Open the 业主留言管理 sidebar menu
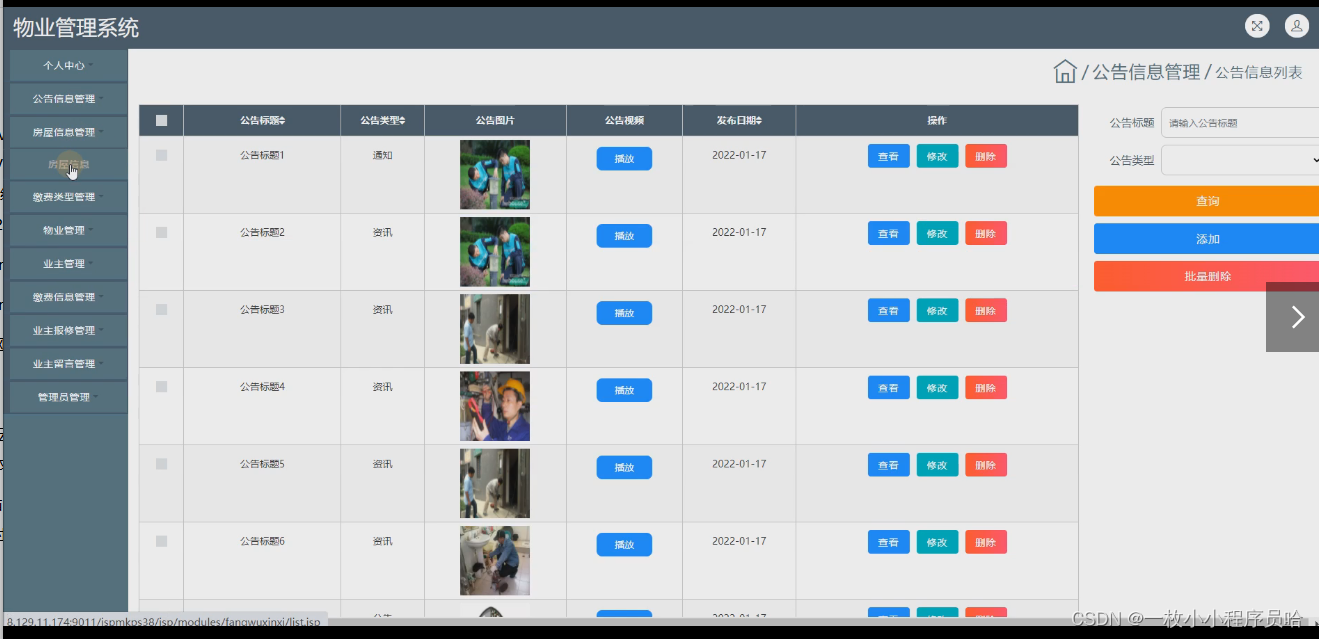 [x=68, y=364]
